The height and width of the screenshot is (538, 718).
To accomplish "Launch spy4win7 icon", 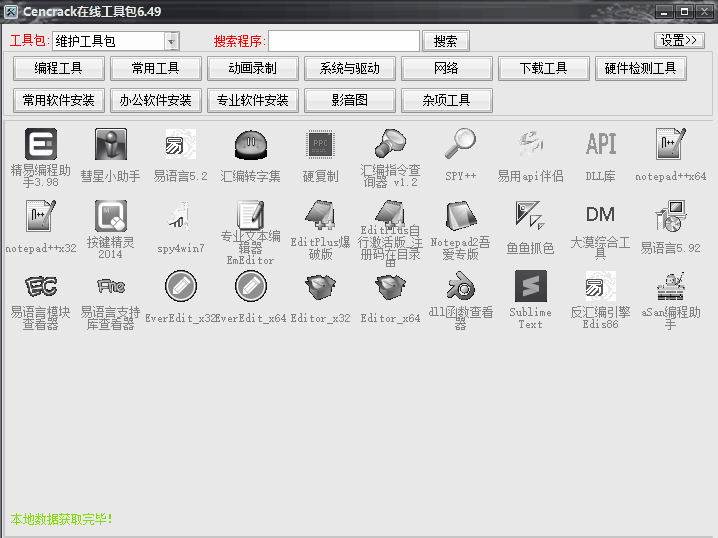I will point(180,216).
